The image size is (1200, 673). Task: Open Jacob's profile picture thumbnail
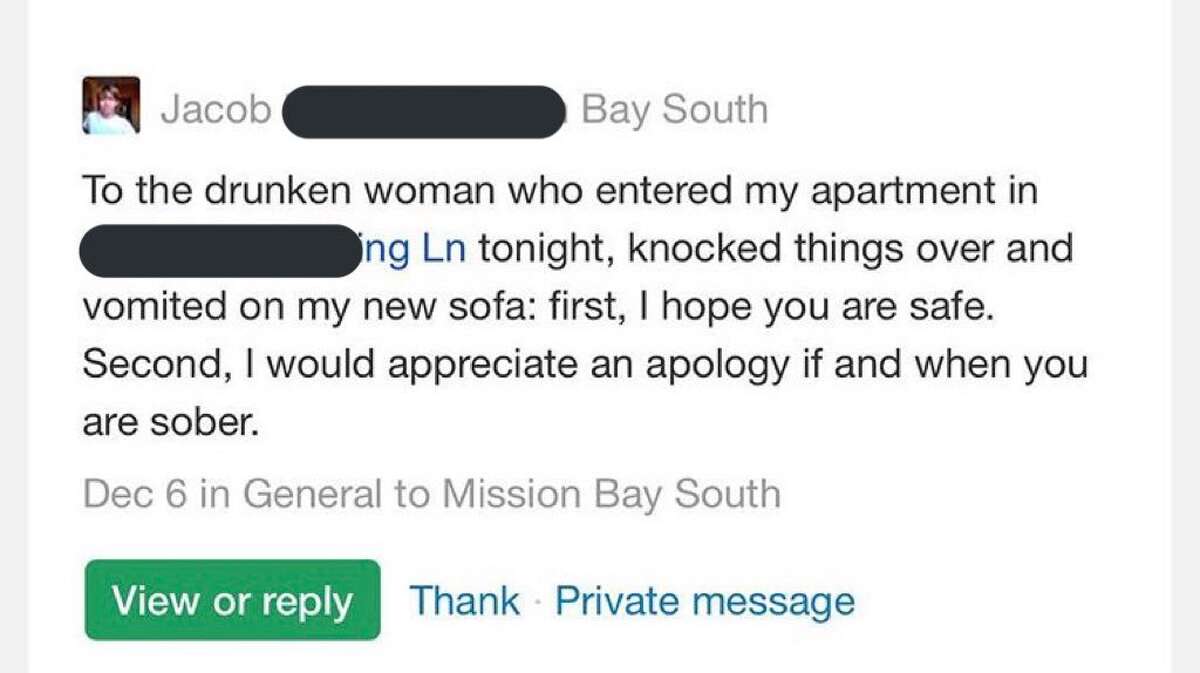point(111,106)
